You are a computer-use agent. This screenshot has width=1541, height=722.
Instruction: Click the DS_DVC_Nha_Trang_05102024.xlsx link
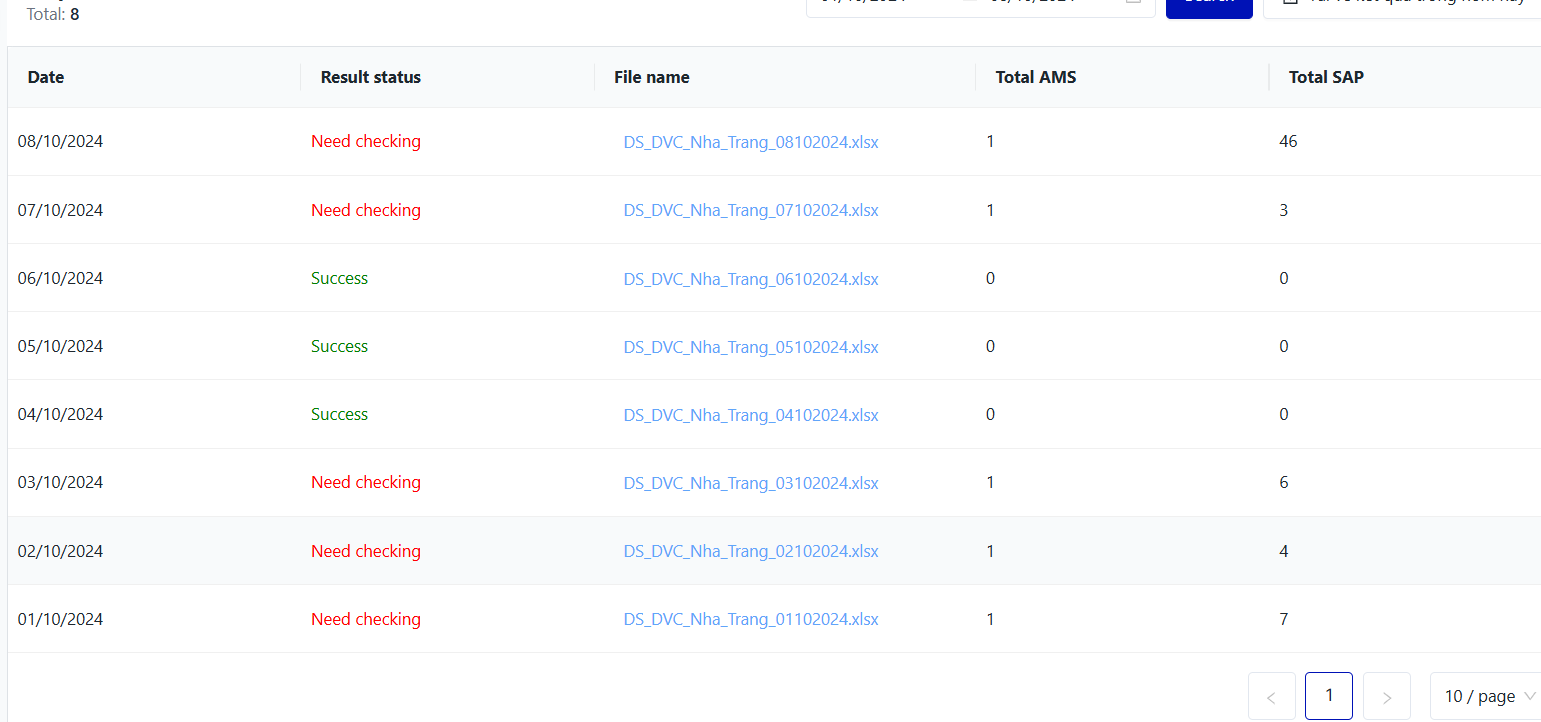click(x=751, y=347)
